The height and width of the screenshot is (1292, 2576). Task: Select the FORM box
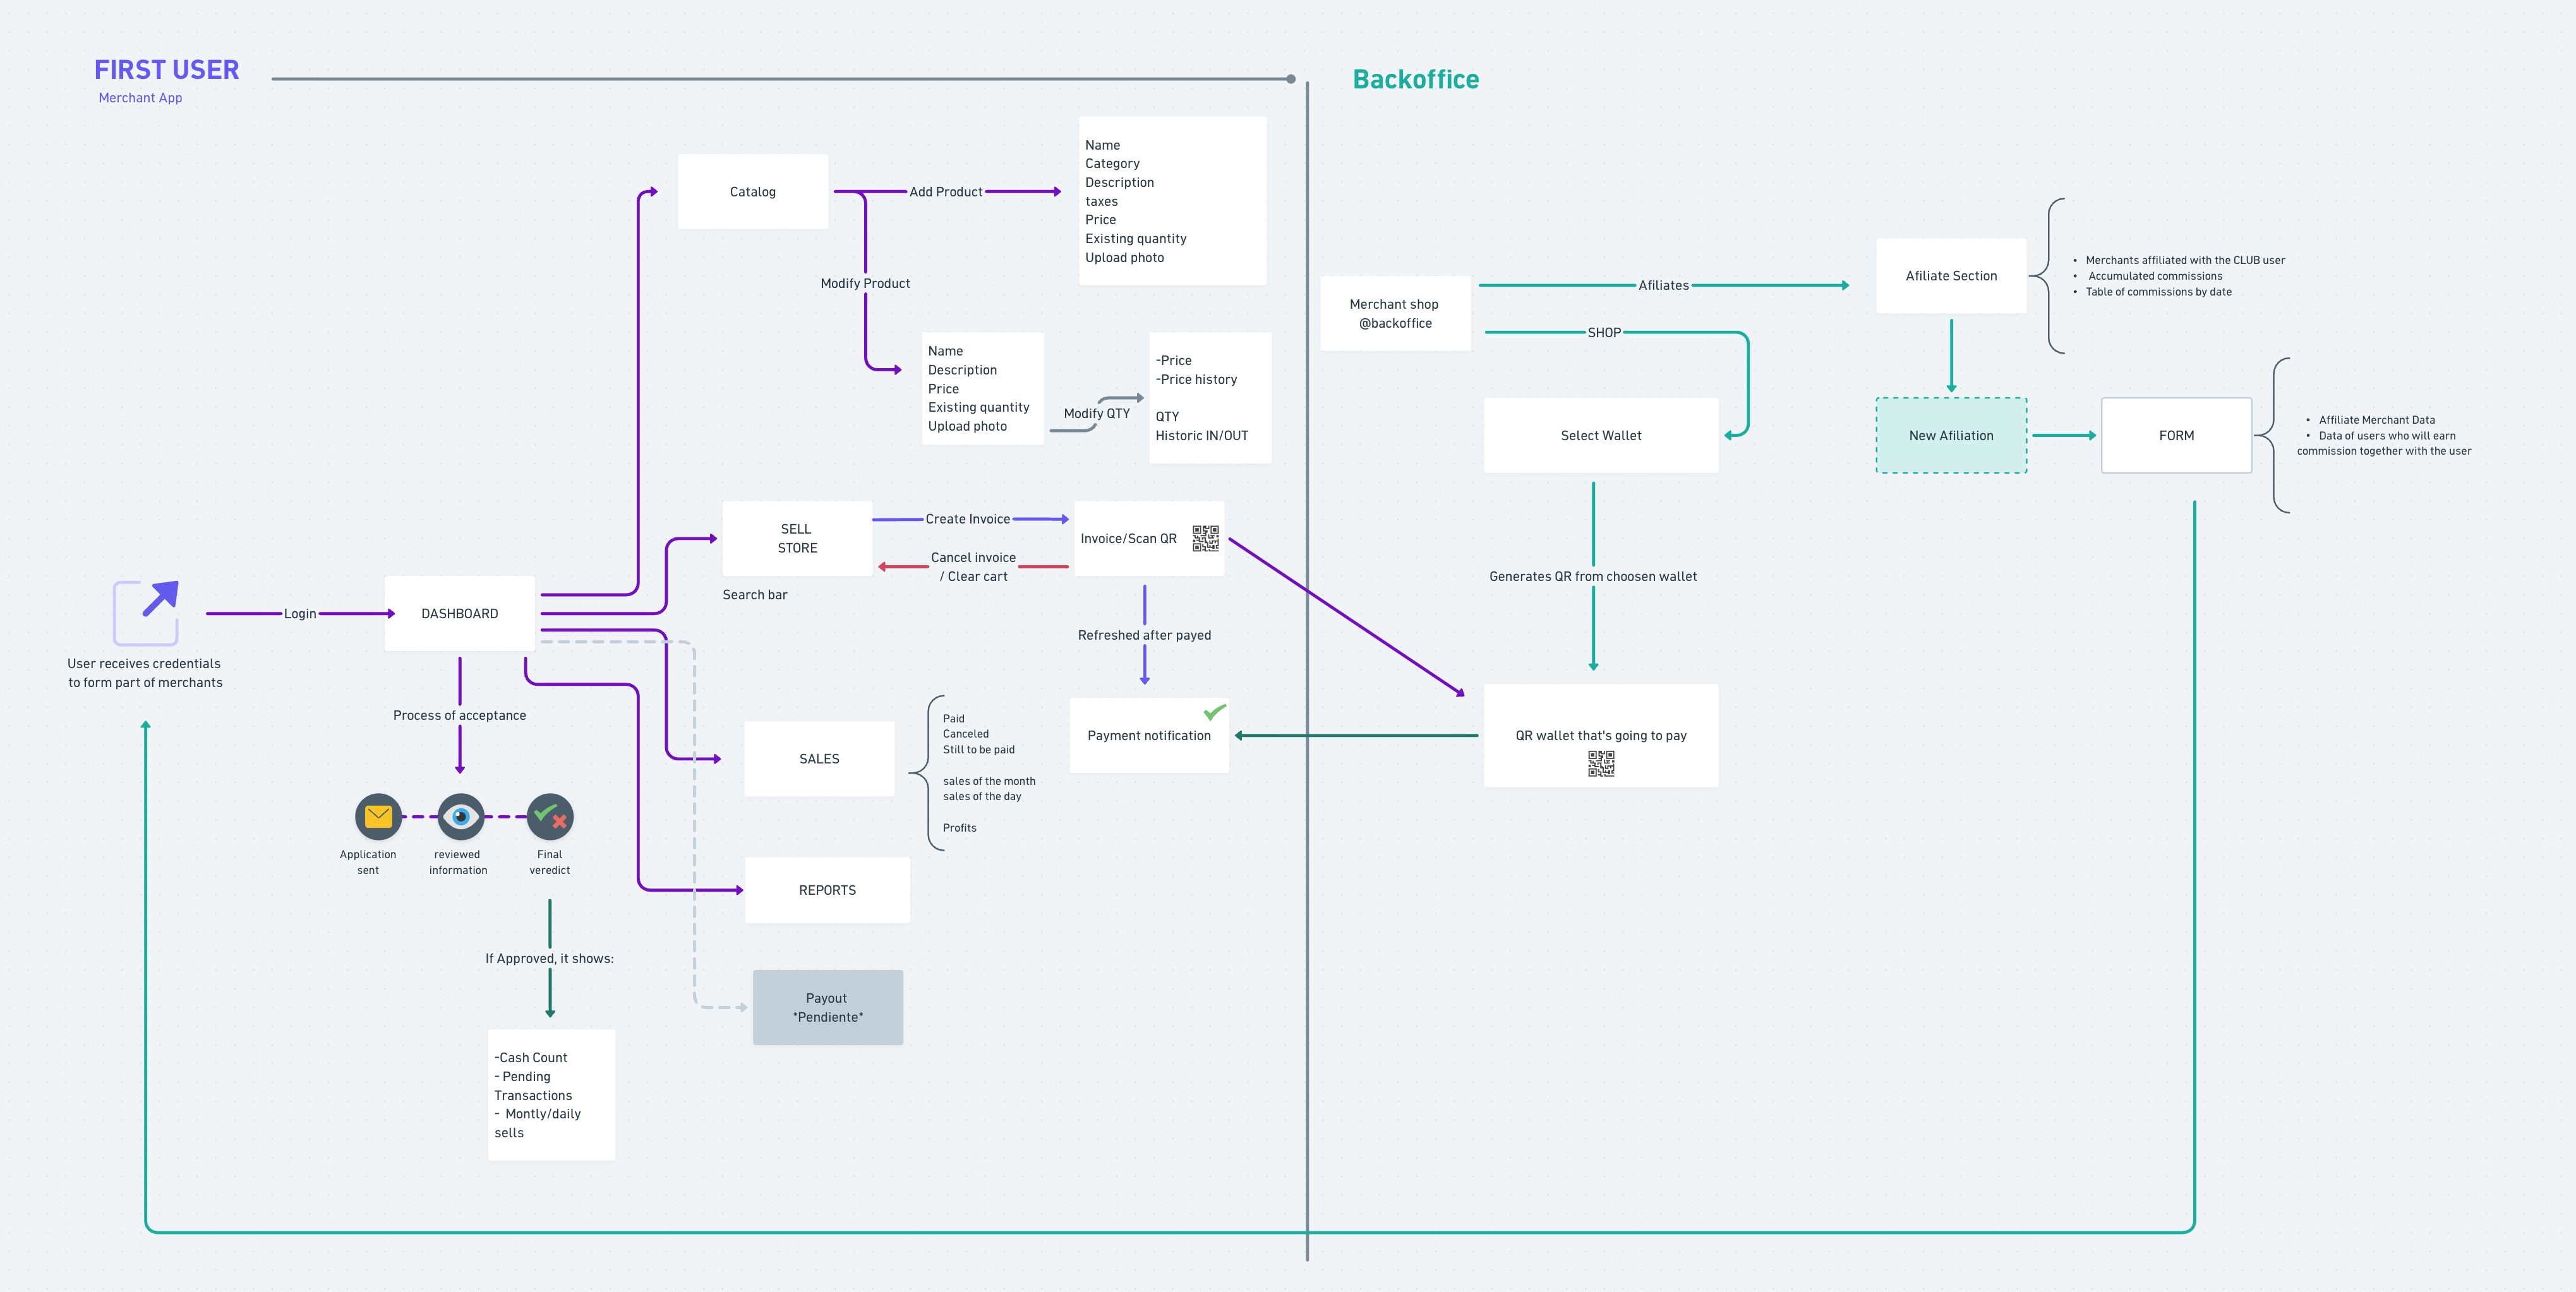2177,435
